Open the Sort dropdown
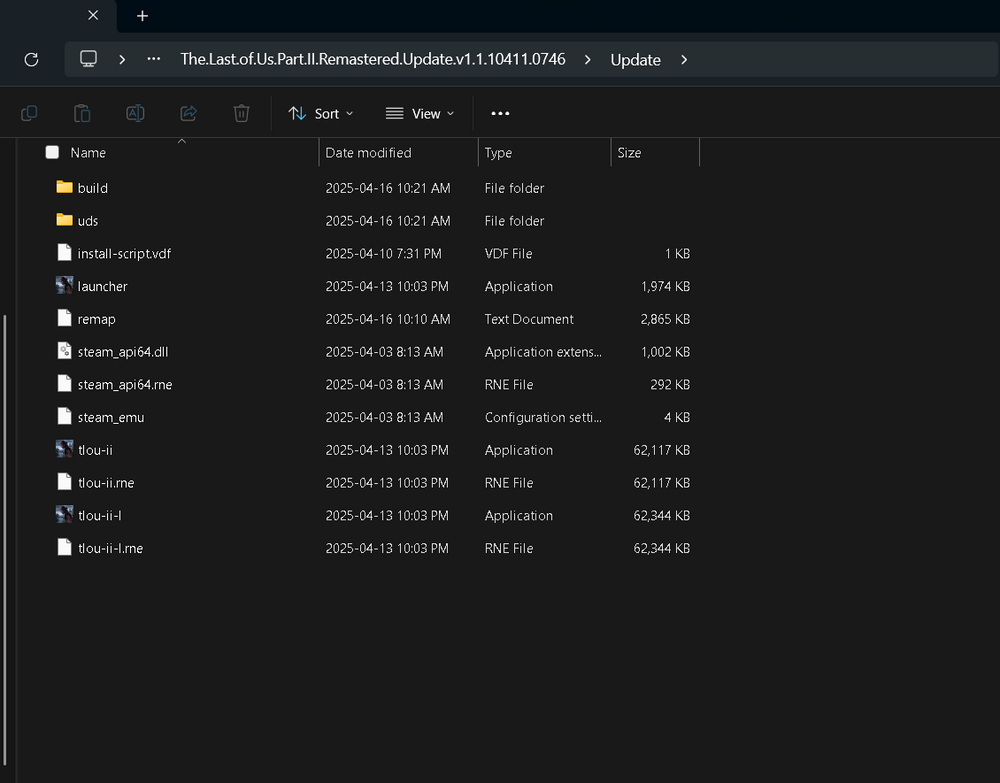1000x783 pixels. (321, 113)
